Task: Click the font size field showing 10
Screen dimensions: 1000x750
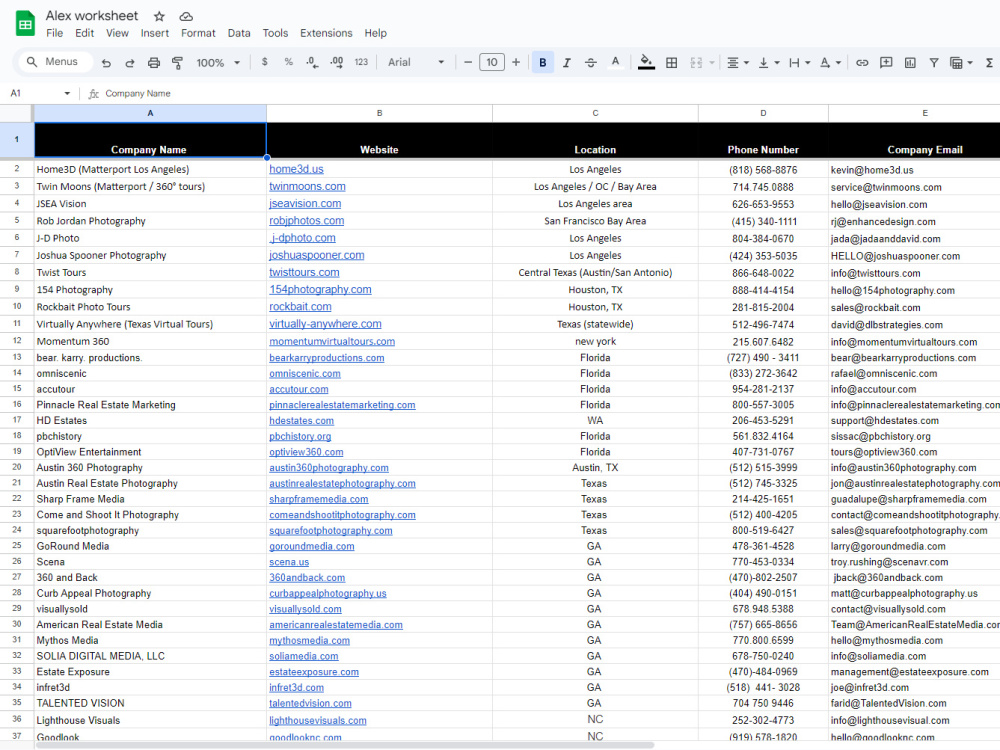Action: [x=492, y=62]
